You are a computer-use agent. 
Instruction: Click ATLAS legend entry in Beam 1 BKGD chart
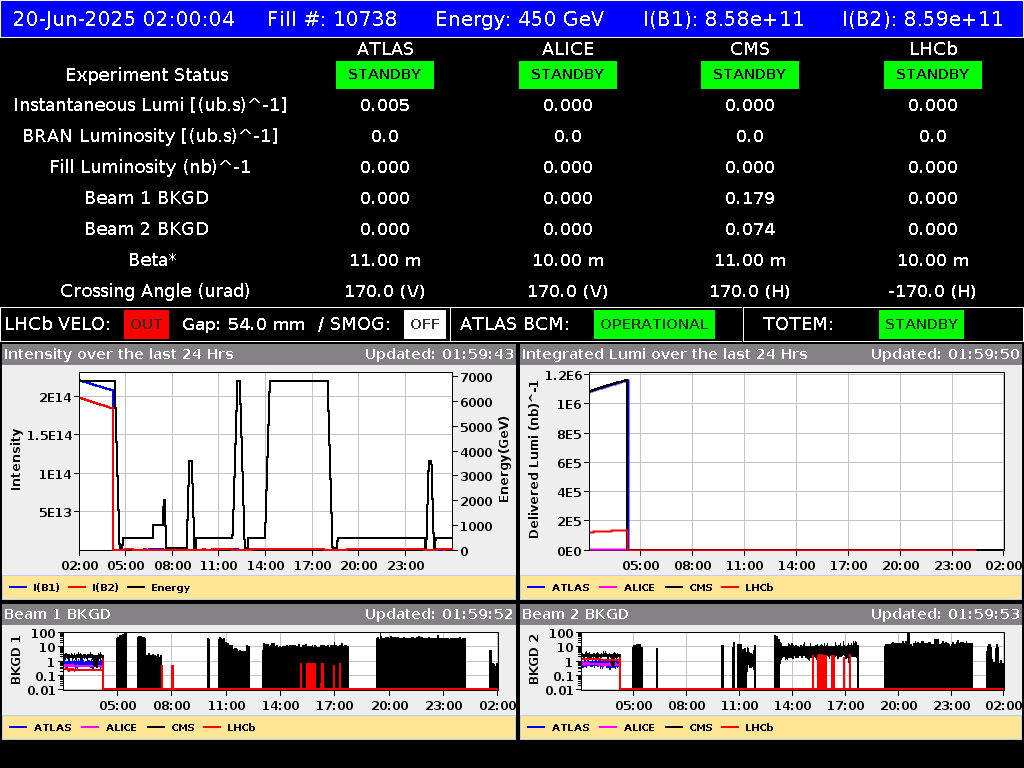coord(40,728)
